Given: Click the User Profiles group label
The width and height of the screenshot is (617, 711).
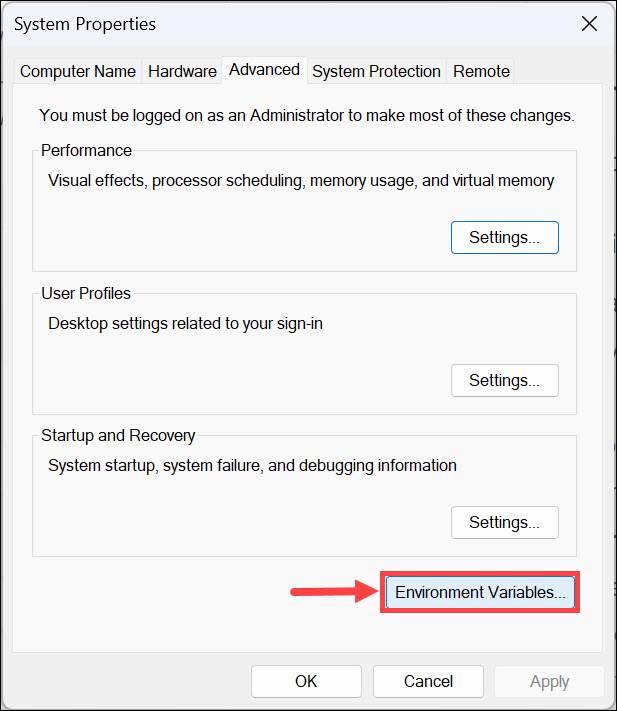Looking at the screenshot, I should pyautogui.click(x=86, y=294).
